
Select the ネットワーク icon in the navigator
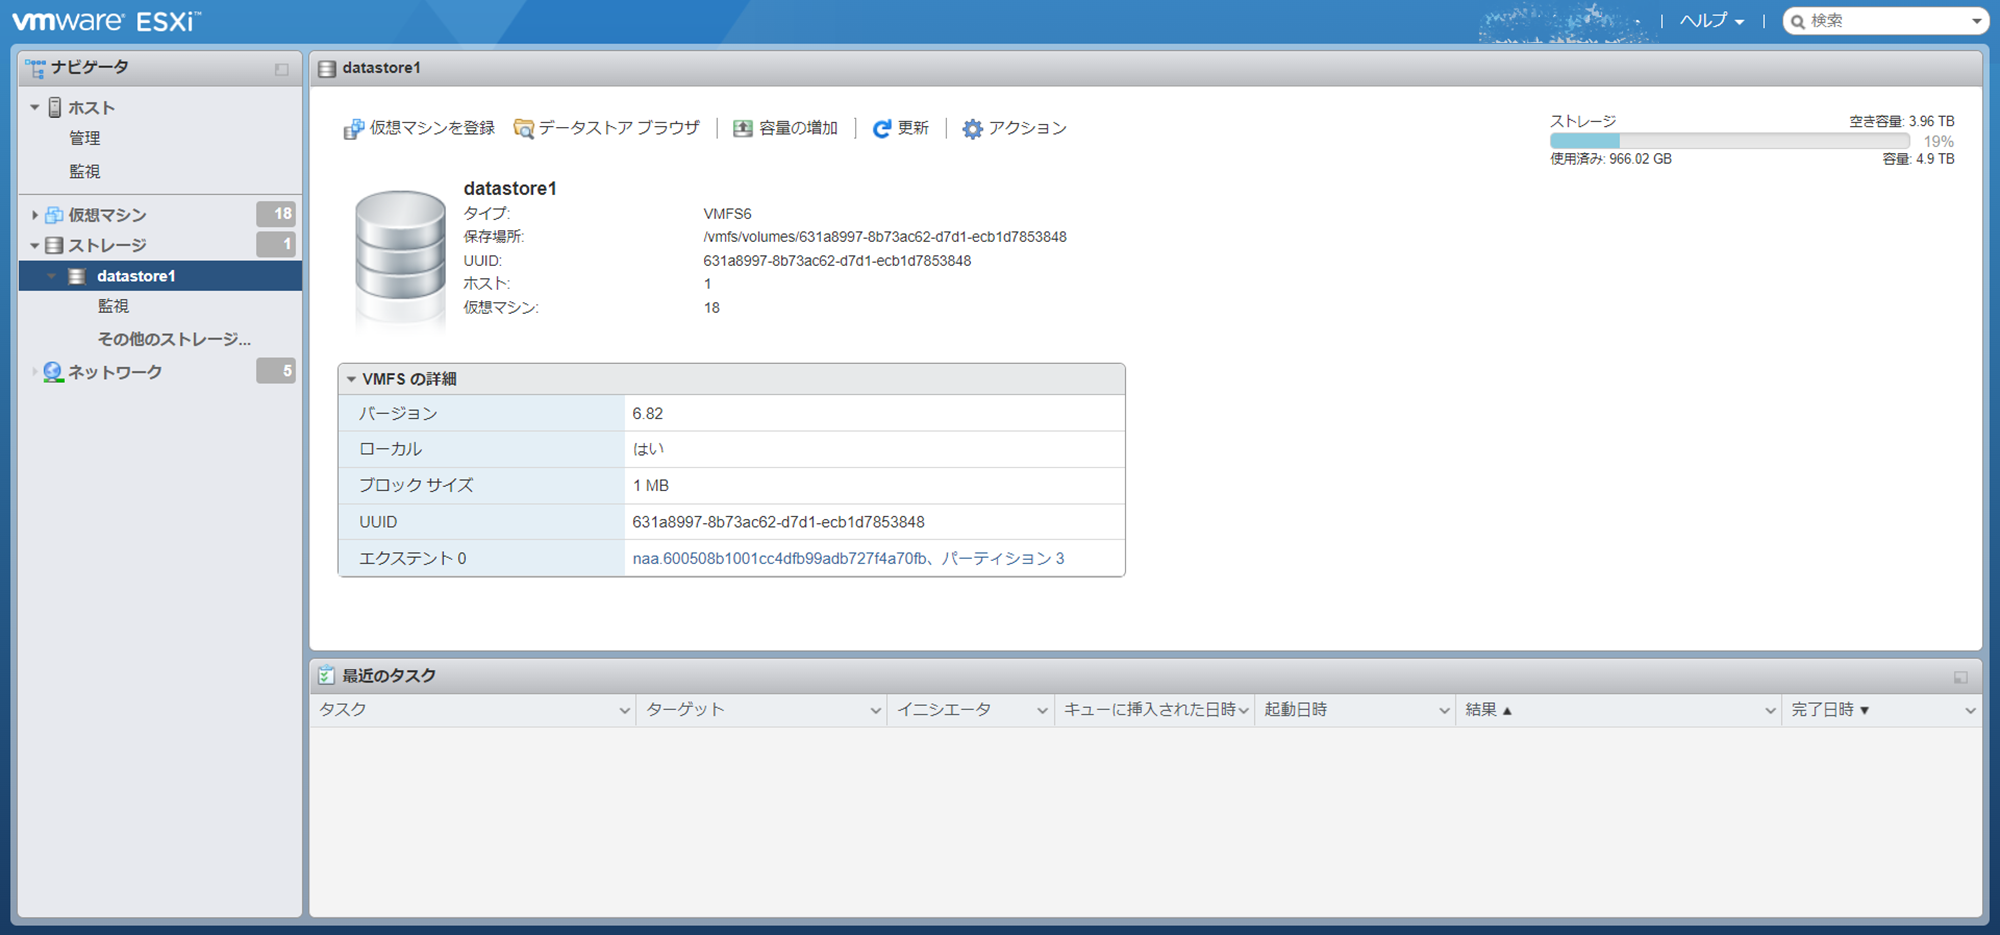point(53,372)
